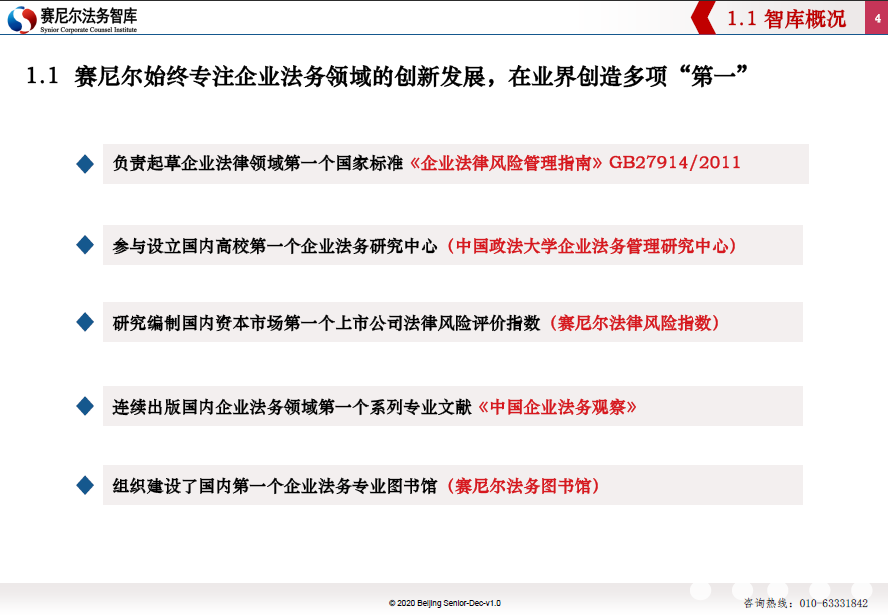The height and width of the screenshot is (615, 888).
Task: Select the 1.1 智库概况 section label
Action: 786,19
